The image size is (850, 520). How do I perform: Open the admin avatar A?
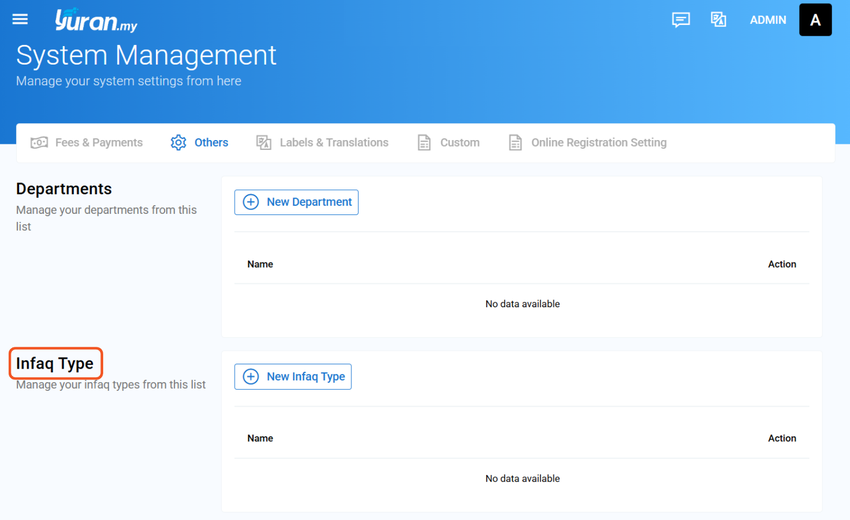tap(815, 20)
